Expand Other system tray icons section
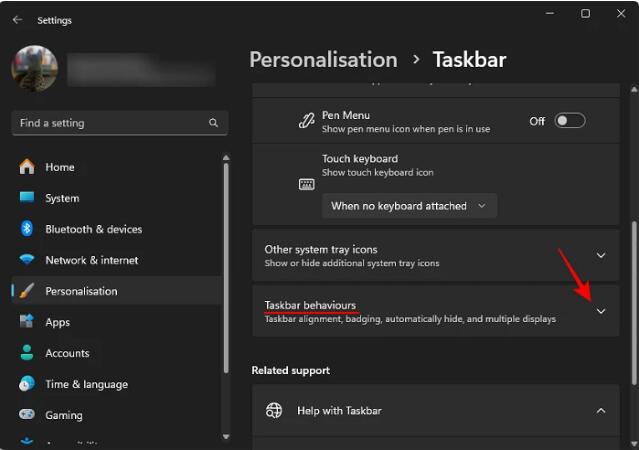This screenshot has height=450, width=639. pyautogui.click(x=600, y=256)
